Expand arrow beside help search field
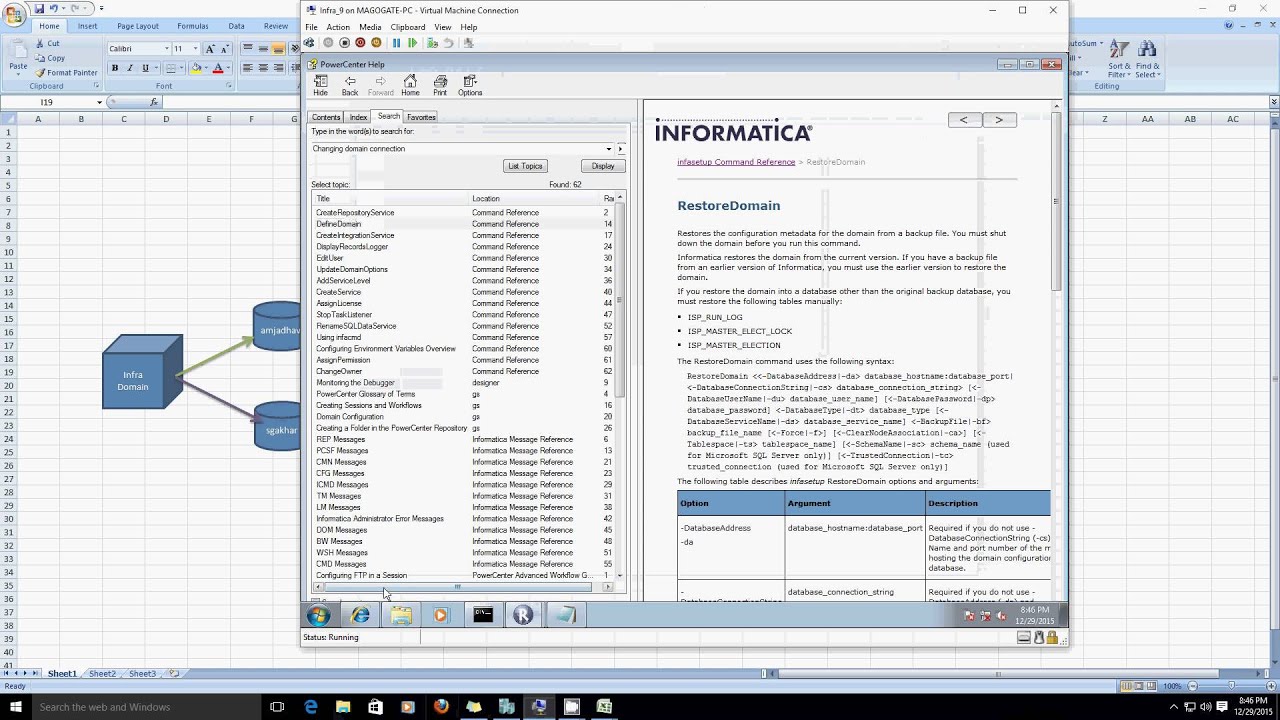 (620, 149)
